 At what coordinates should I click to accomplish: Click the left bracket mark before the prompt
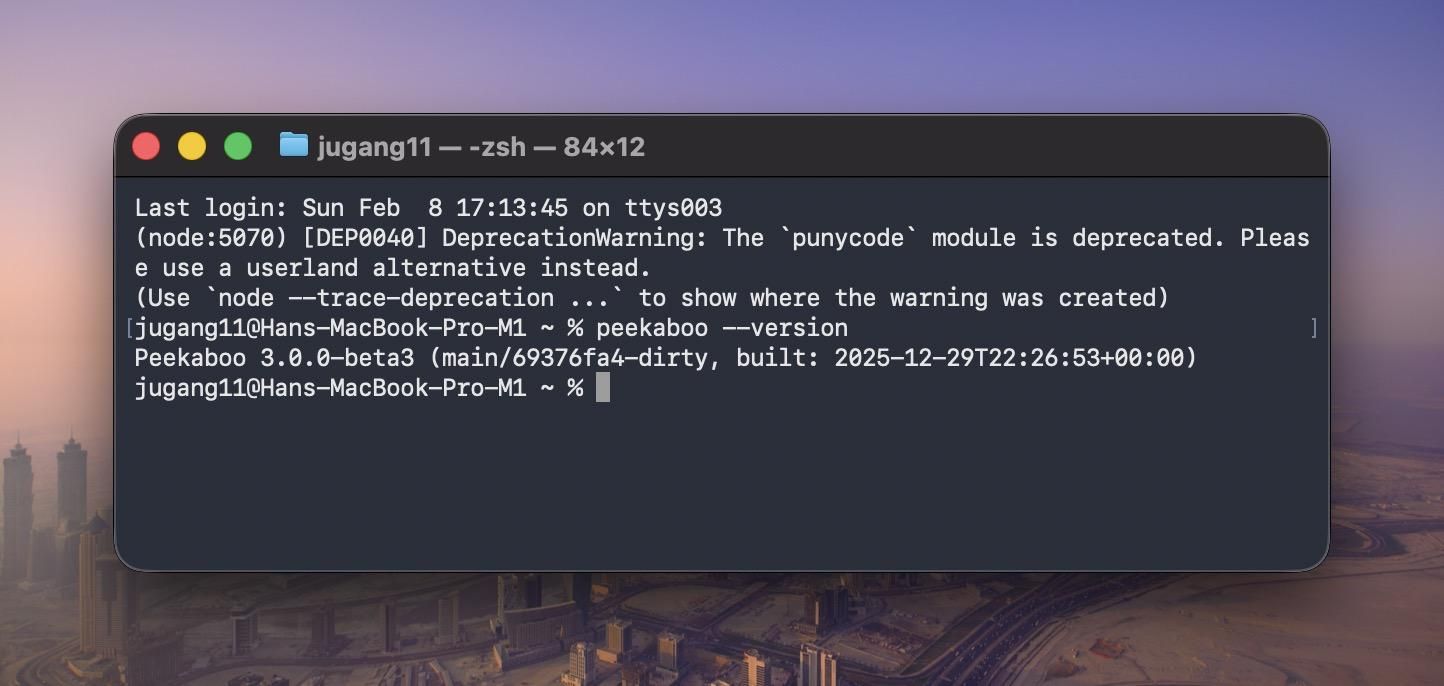[130, 328]
